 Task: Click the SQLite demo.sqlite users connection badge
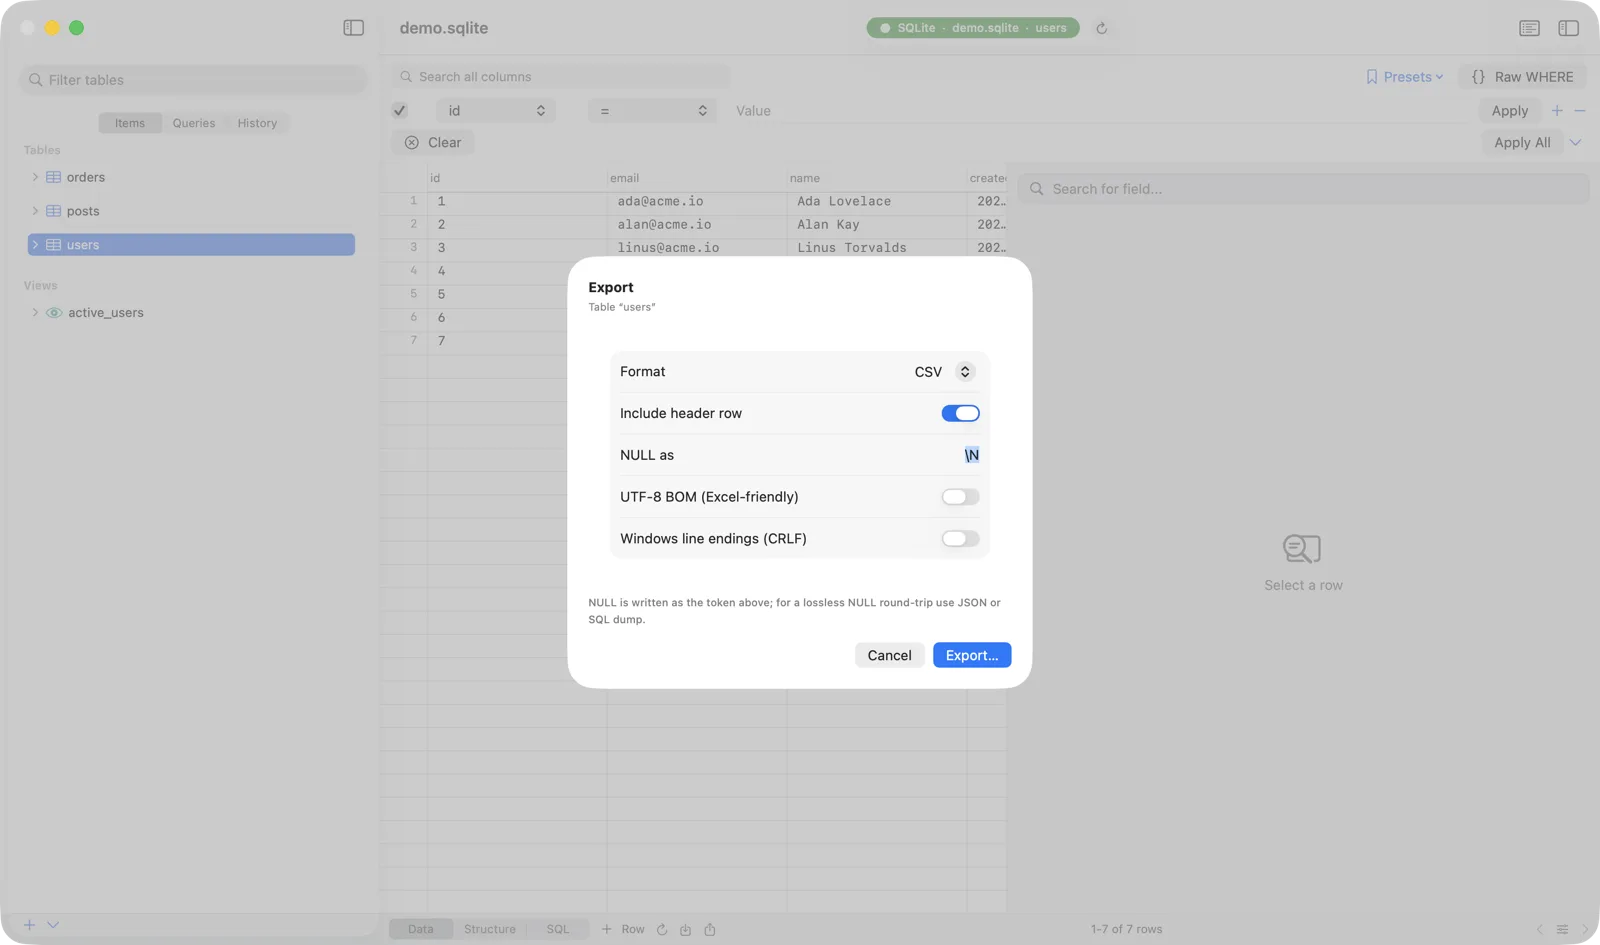point(973,28)
